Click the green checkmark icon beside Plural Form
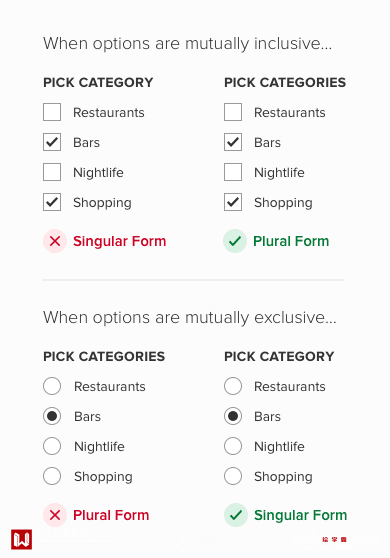This screenshot has width=390, height=558. 235,241
